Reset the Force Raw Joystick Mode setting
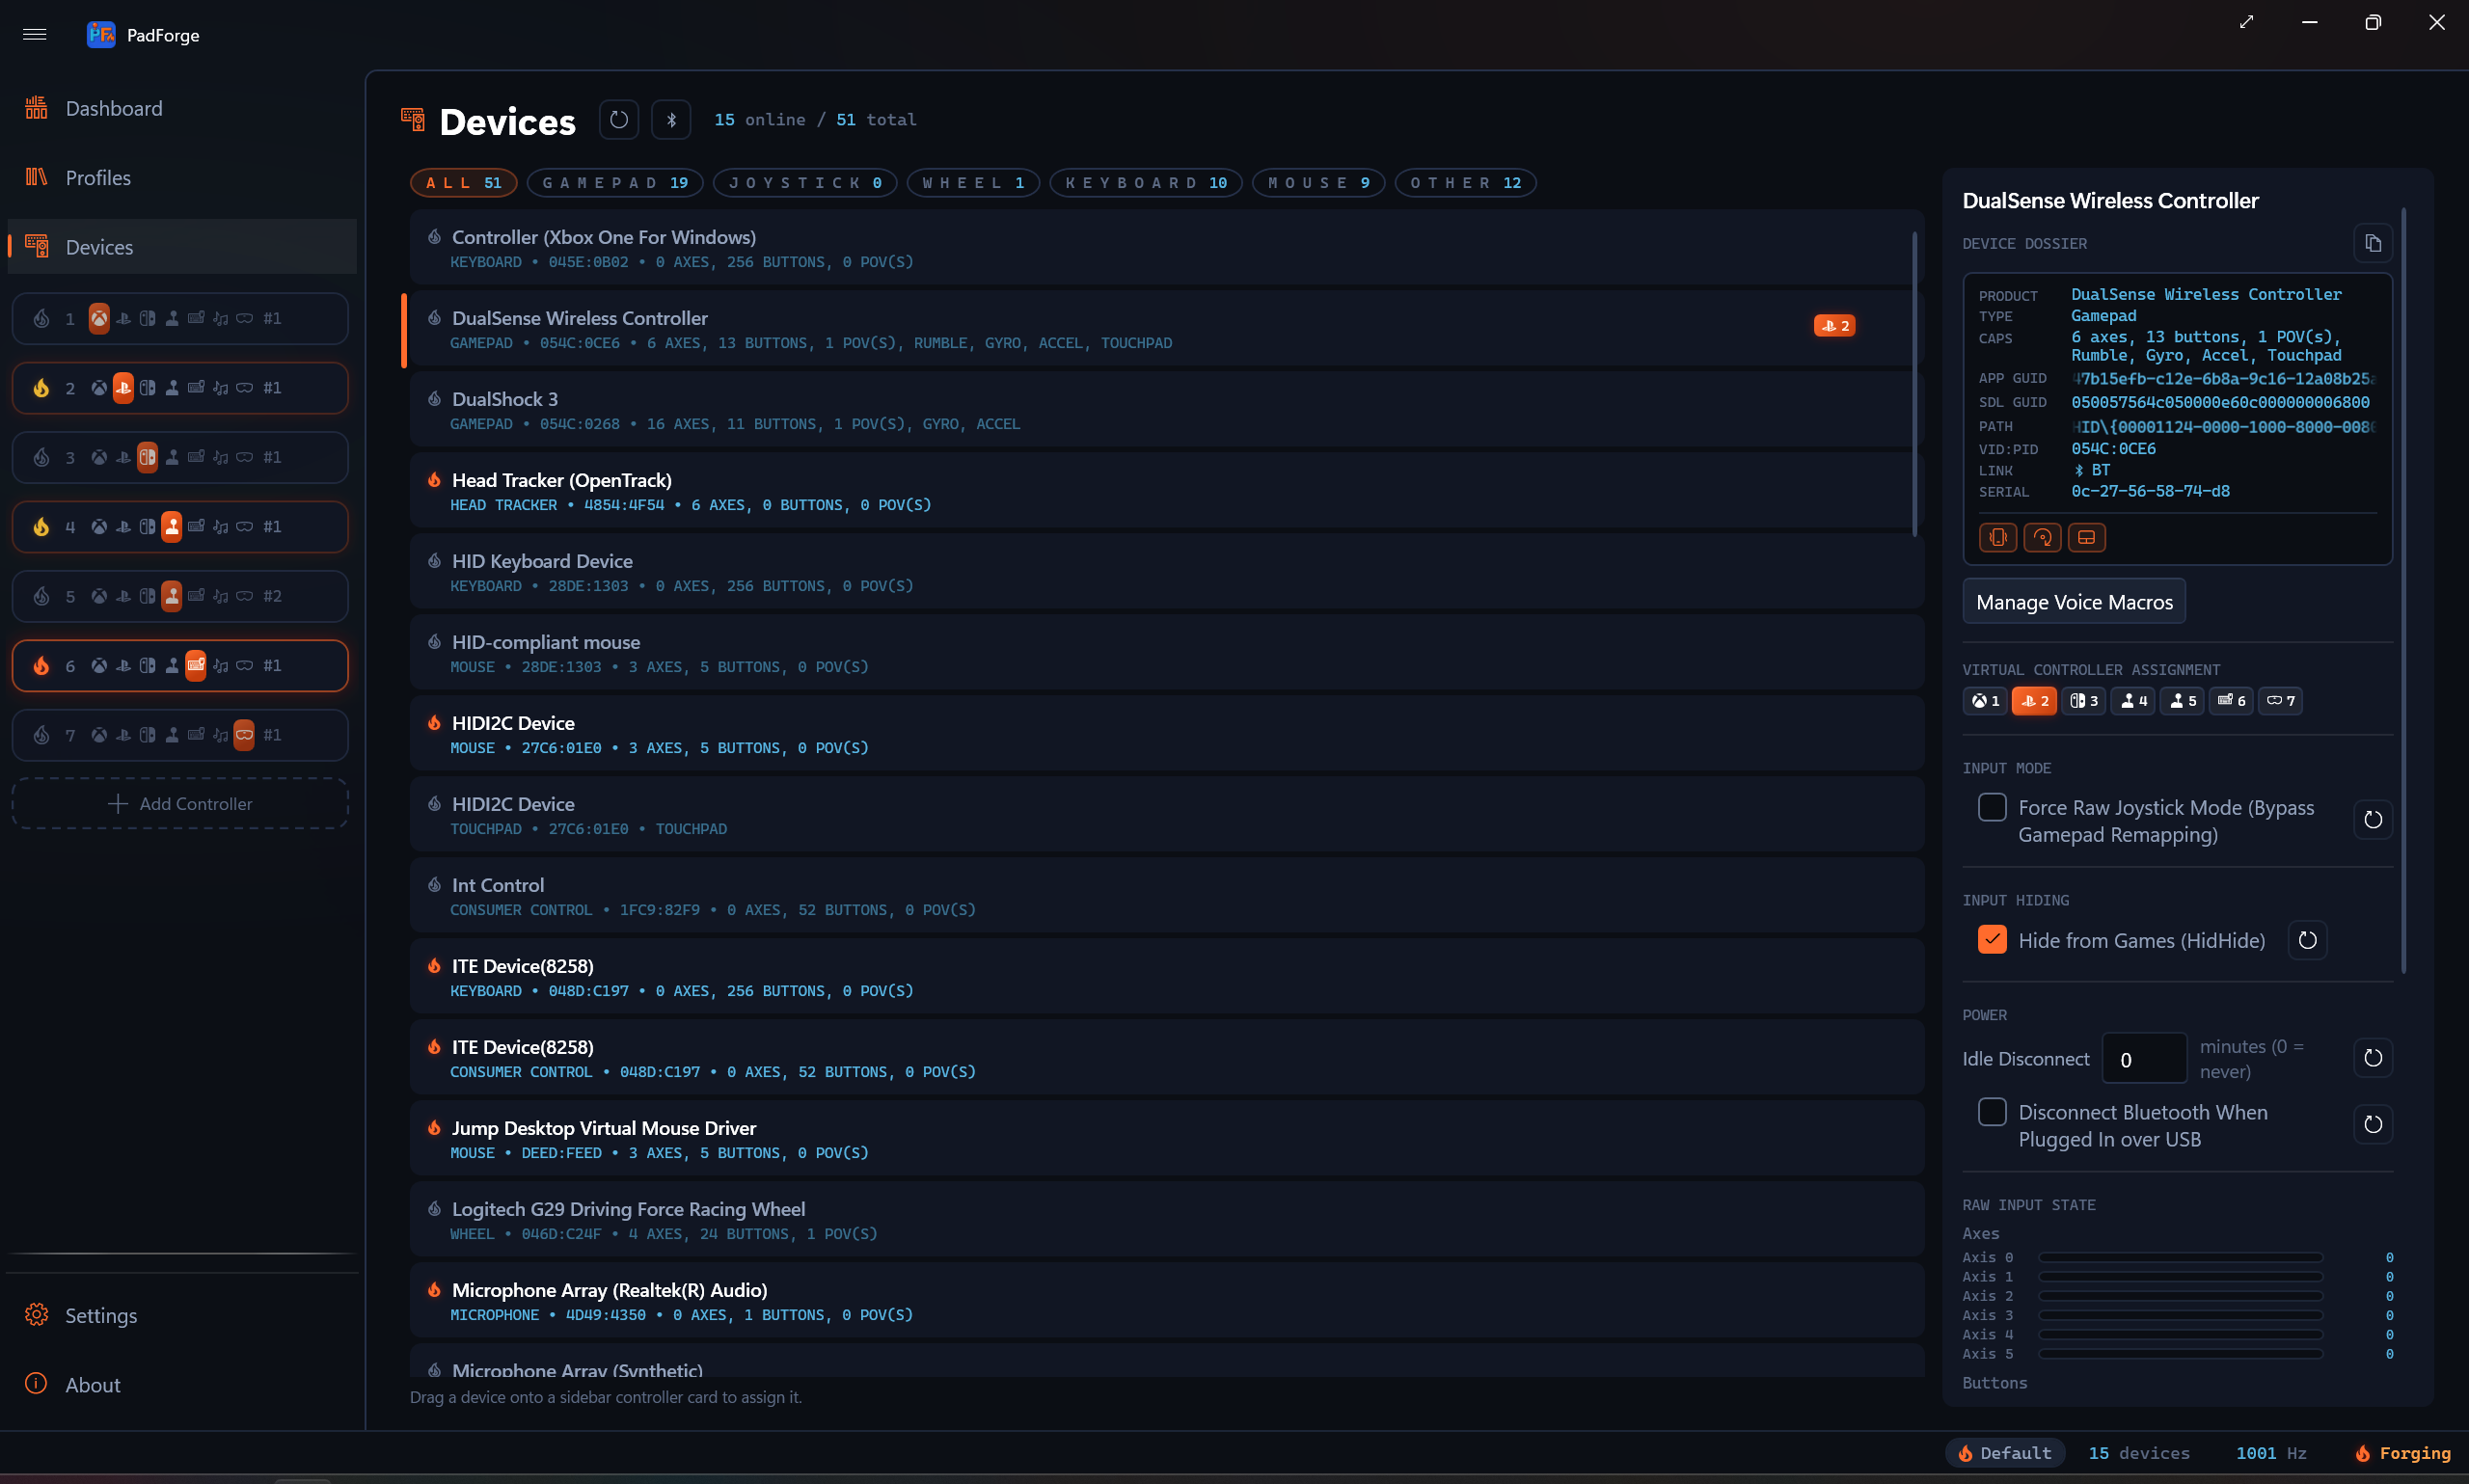The height and width of the screenshot is (1484, 2469). pyautogui.click(x=2373, y=820)
